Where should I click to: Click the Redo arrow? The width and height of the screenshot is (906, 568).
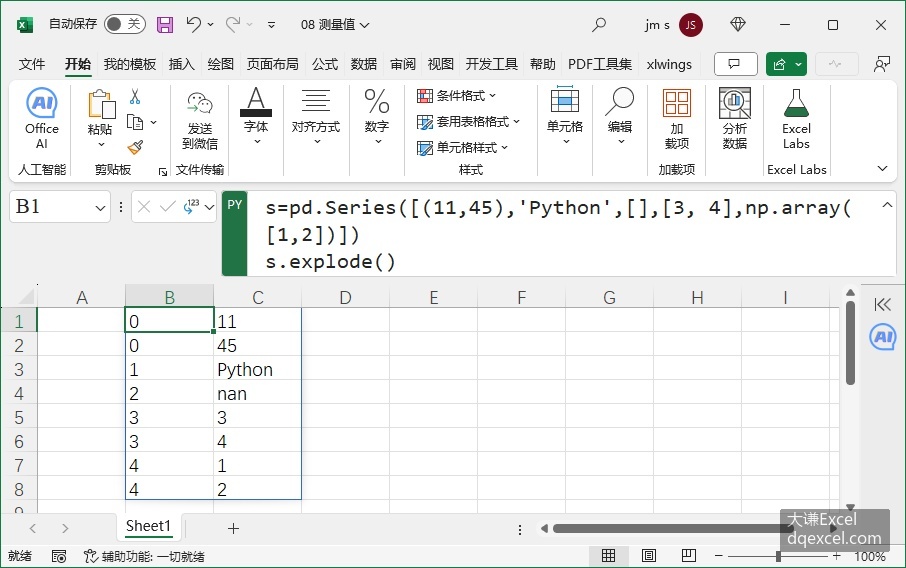(x=233, y=24)
